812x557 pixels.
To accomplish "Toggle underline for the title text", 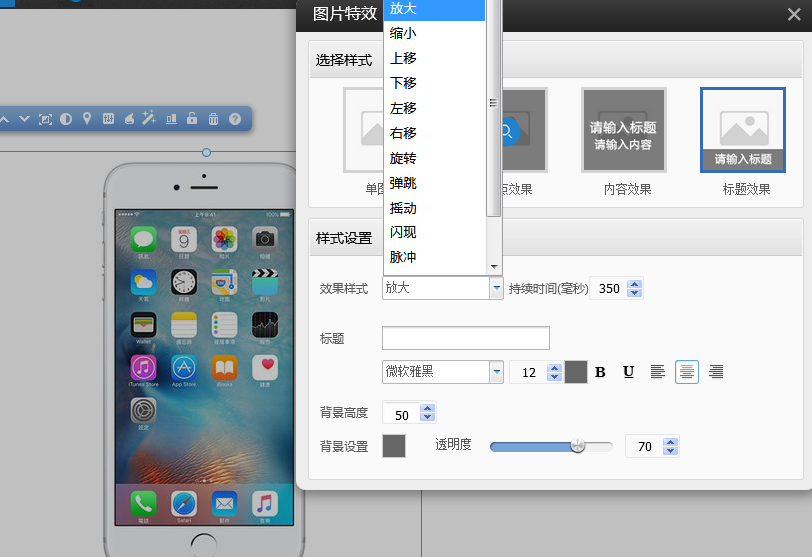I will pos(629,372).
